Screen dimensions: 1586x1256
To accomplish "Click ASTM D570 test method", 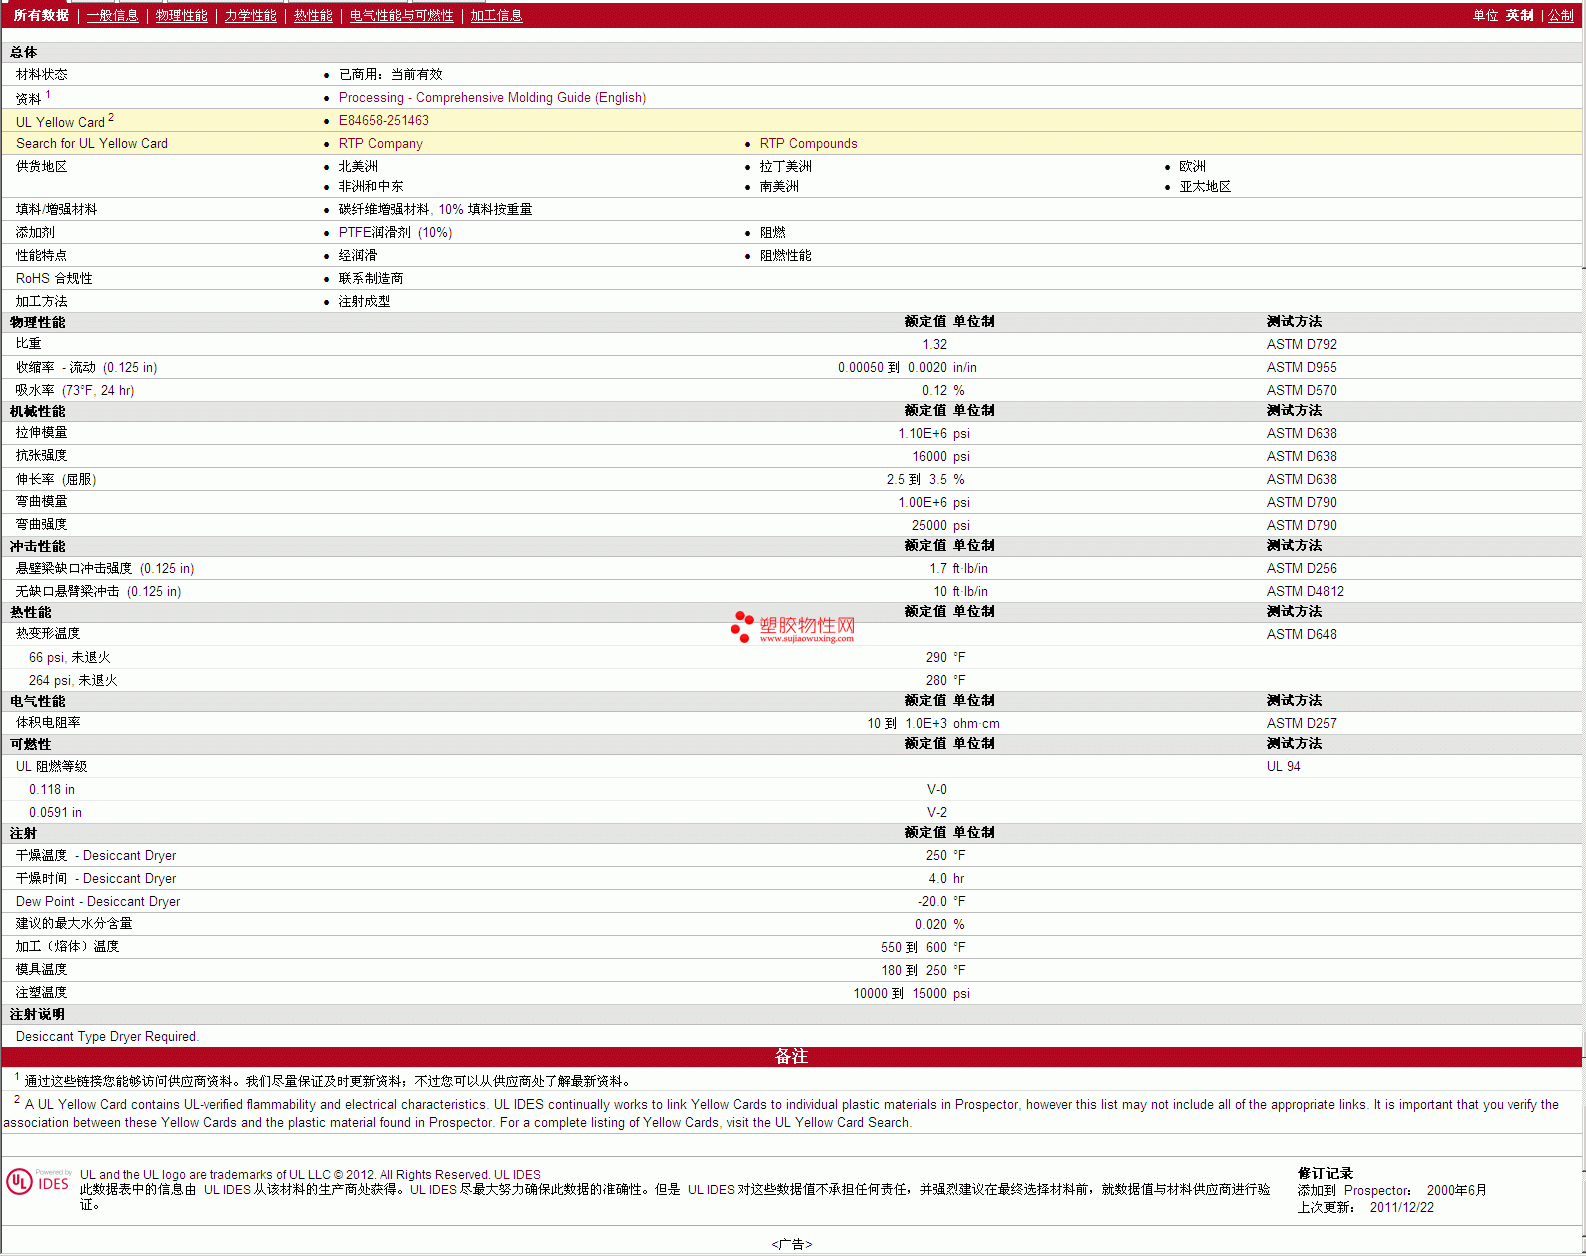I will pyautogui.click(x=1301, y=390).
